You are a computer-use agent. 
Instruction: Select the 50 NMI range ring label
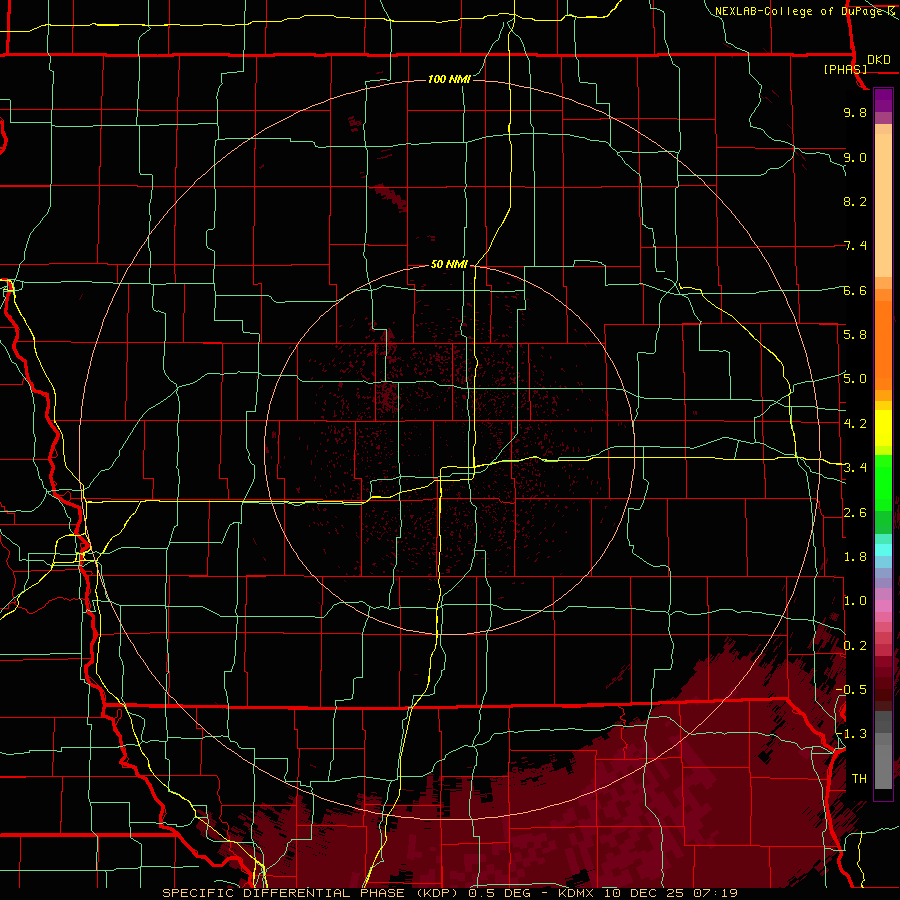pos(449,264)
